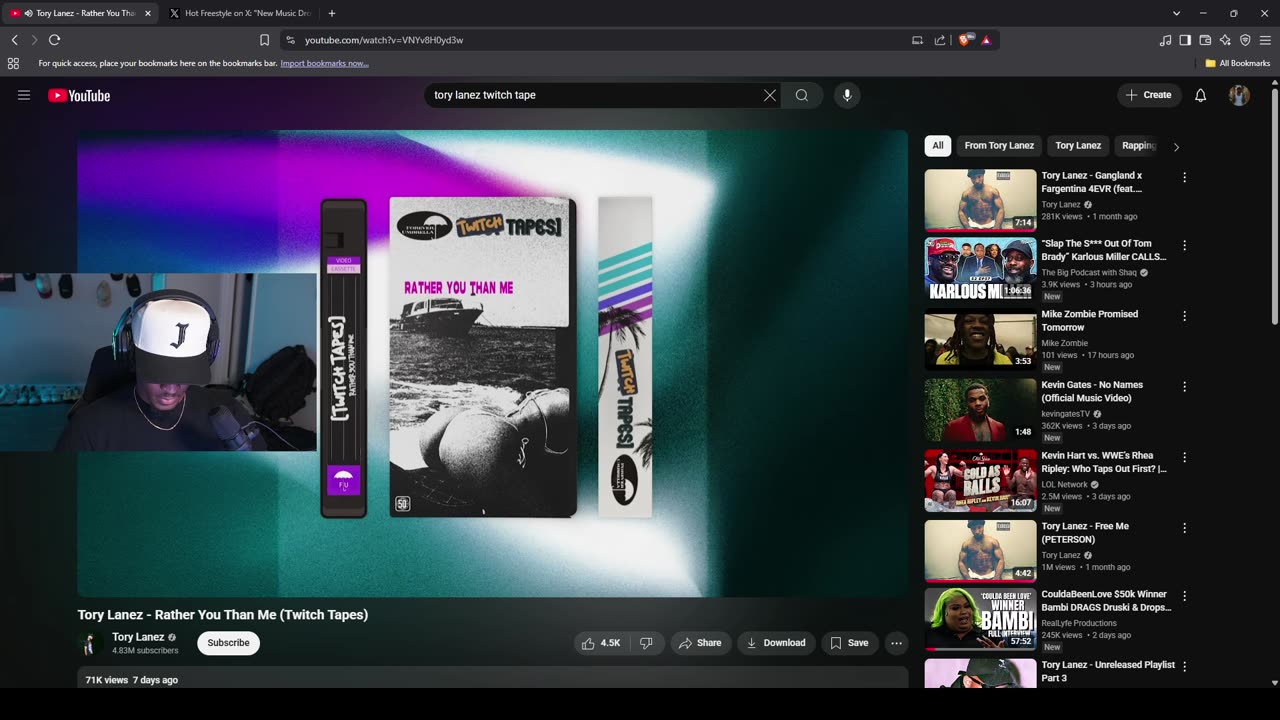
Task: Click the search magnifier button
Action: click(x=802, y=95)
